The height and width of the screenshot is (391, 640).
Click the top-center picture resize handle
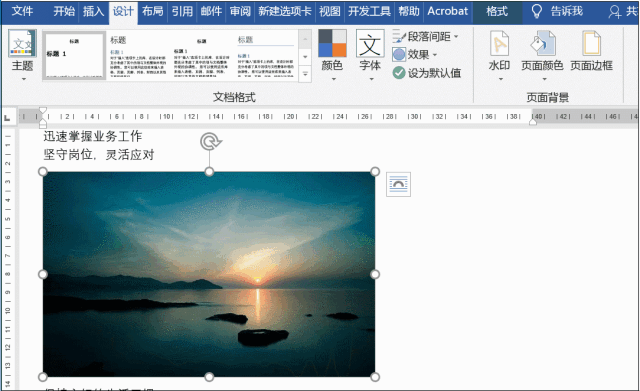[x=209, y=171]
